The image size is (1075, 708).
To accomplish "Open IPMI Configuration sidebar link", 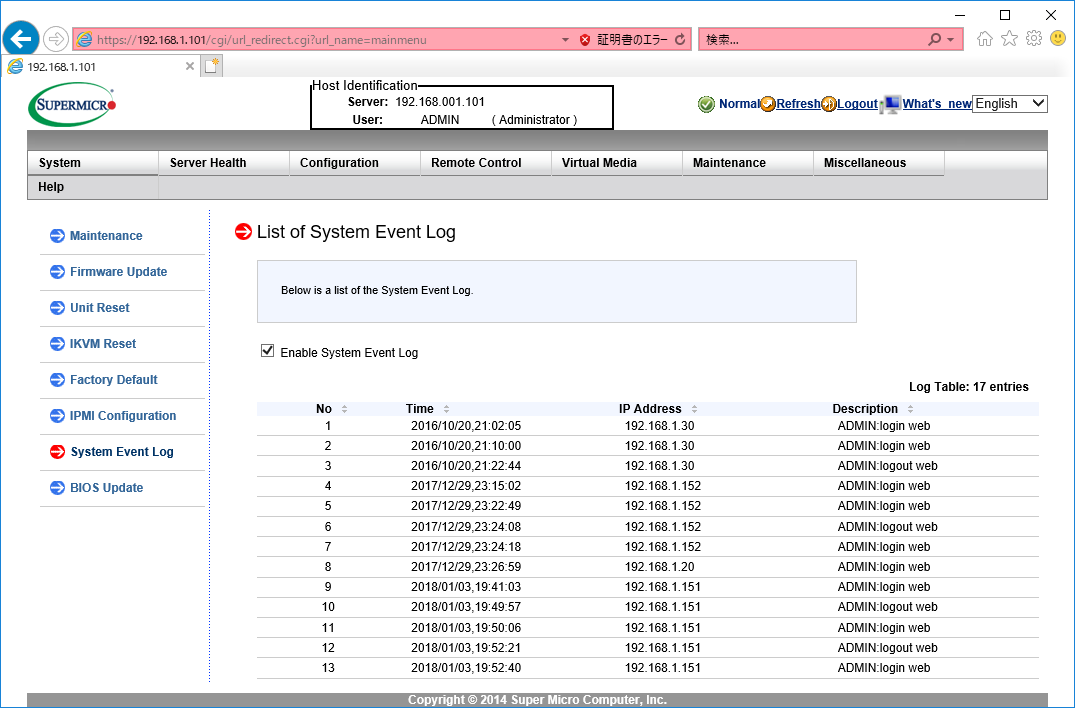I will click(x=123, y=415).
